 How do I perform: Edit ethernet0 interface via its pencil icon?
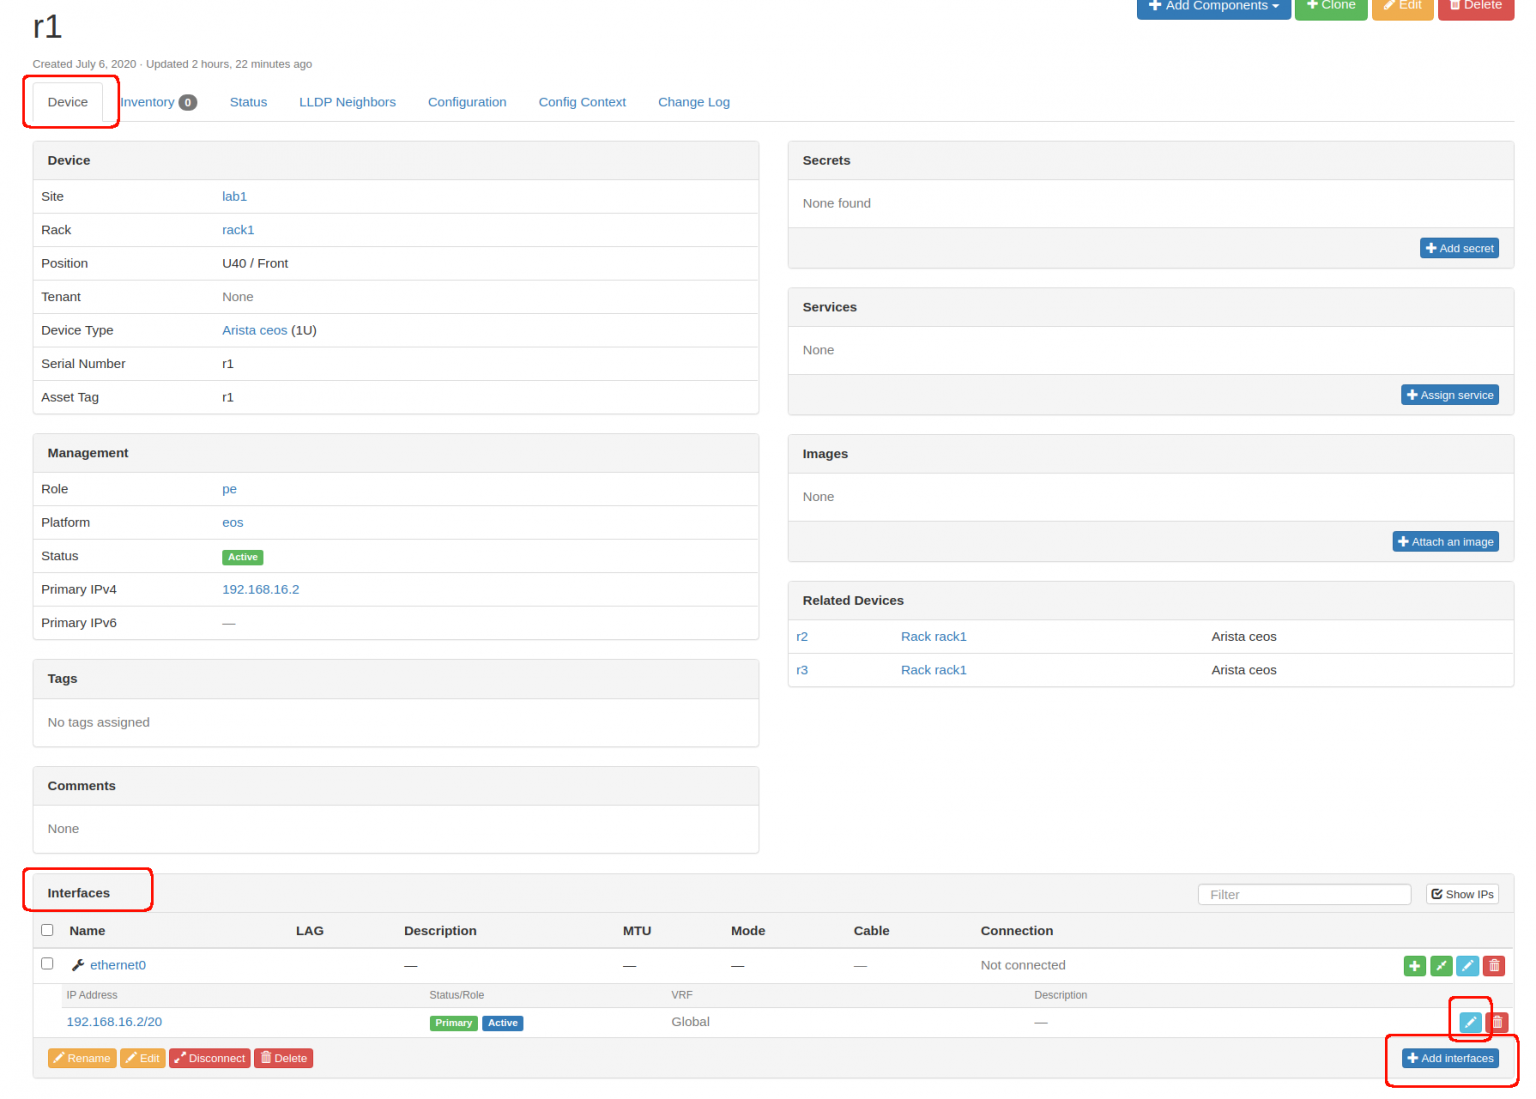(1467, 965)
